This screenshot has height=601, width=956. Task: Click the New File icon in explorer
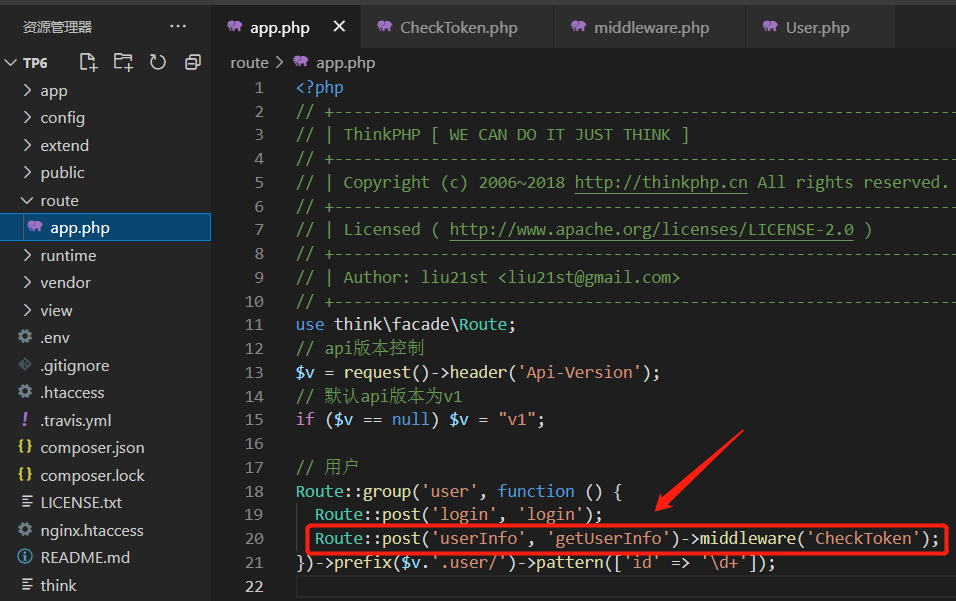pyautogui.click(x=89, y=62)
